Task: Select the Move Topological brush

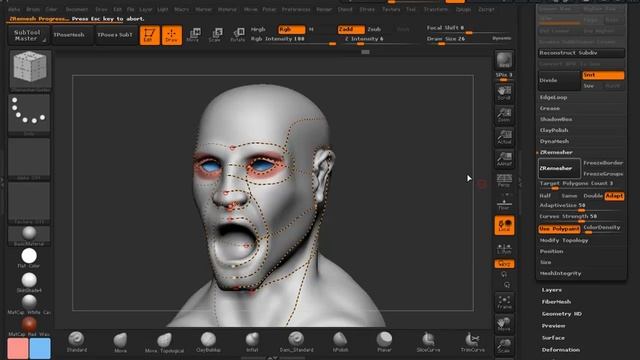Action: coord(164,342)
